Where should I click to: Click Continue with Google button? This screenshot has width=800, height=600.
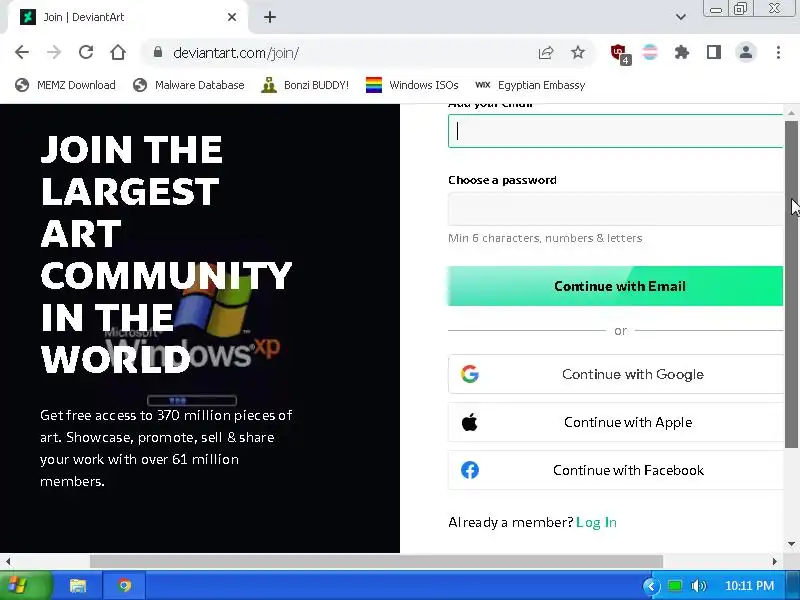coord(615,374)
